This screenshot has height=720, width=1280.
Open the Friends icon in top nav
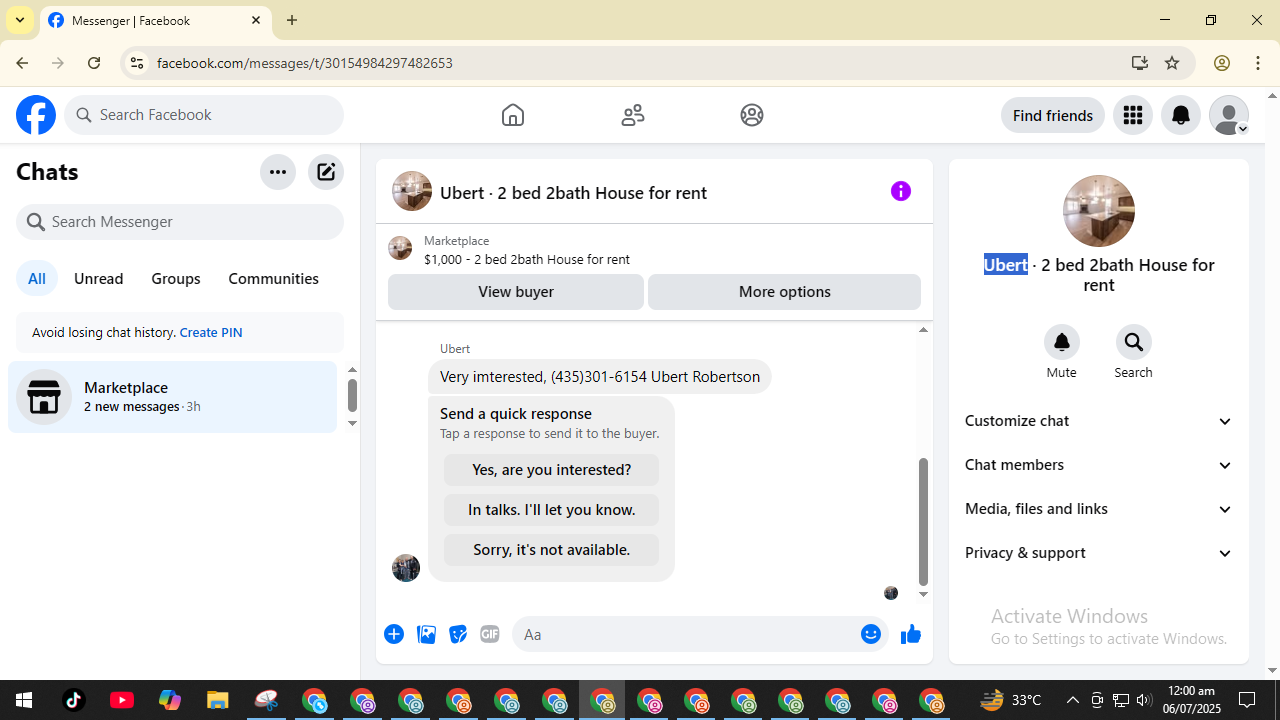[x=633, y=115]
